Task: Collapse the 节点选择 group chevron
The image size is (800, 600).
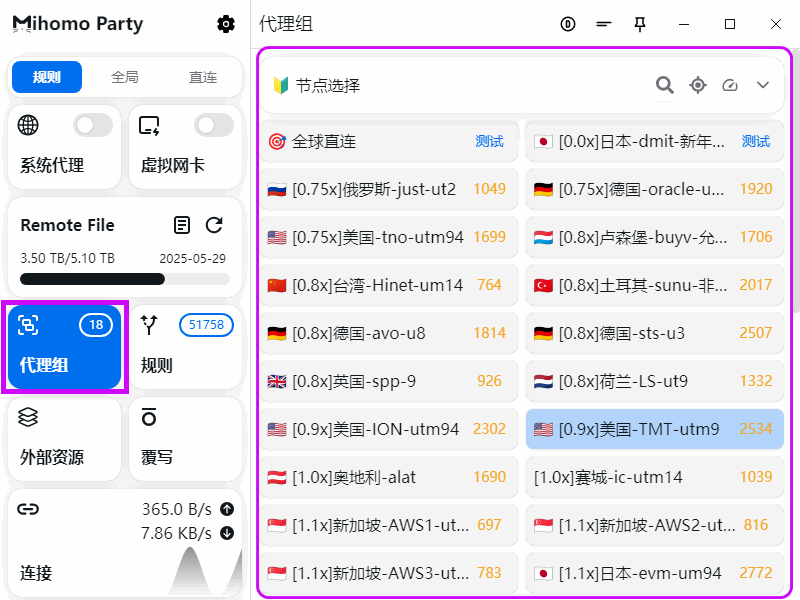Action: pyautogui.click(x=763, y=85)
